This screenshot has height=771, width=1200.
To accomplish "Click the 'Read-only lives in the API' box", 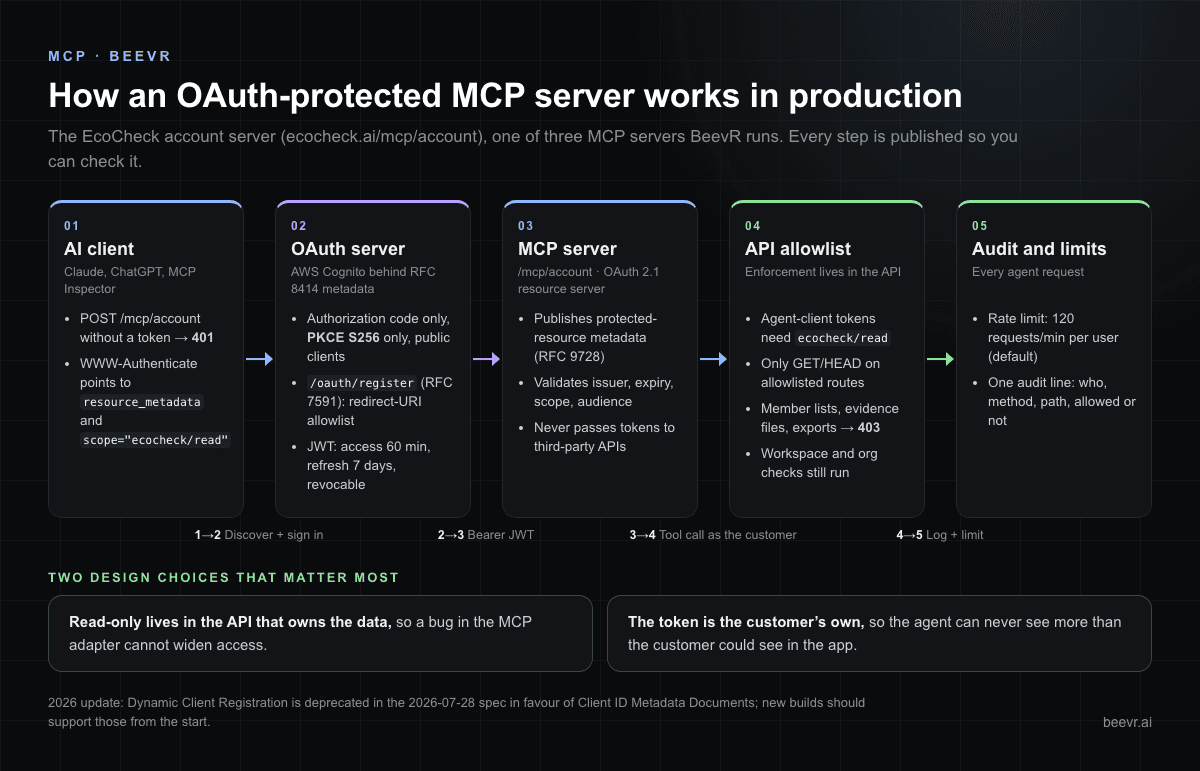I will [x=320, y=633].
